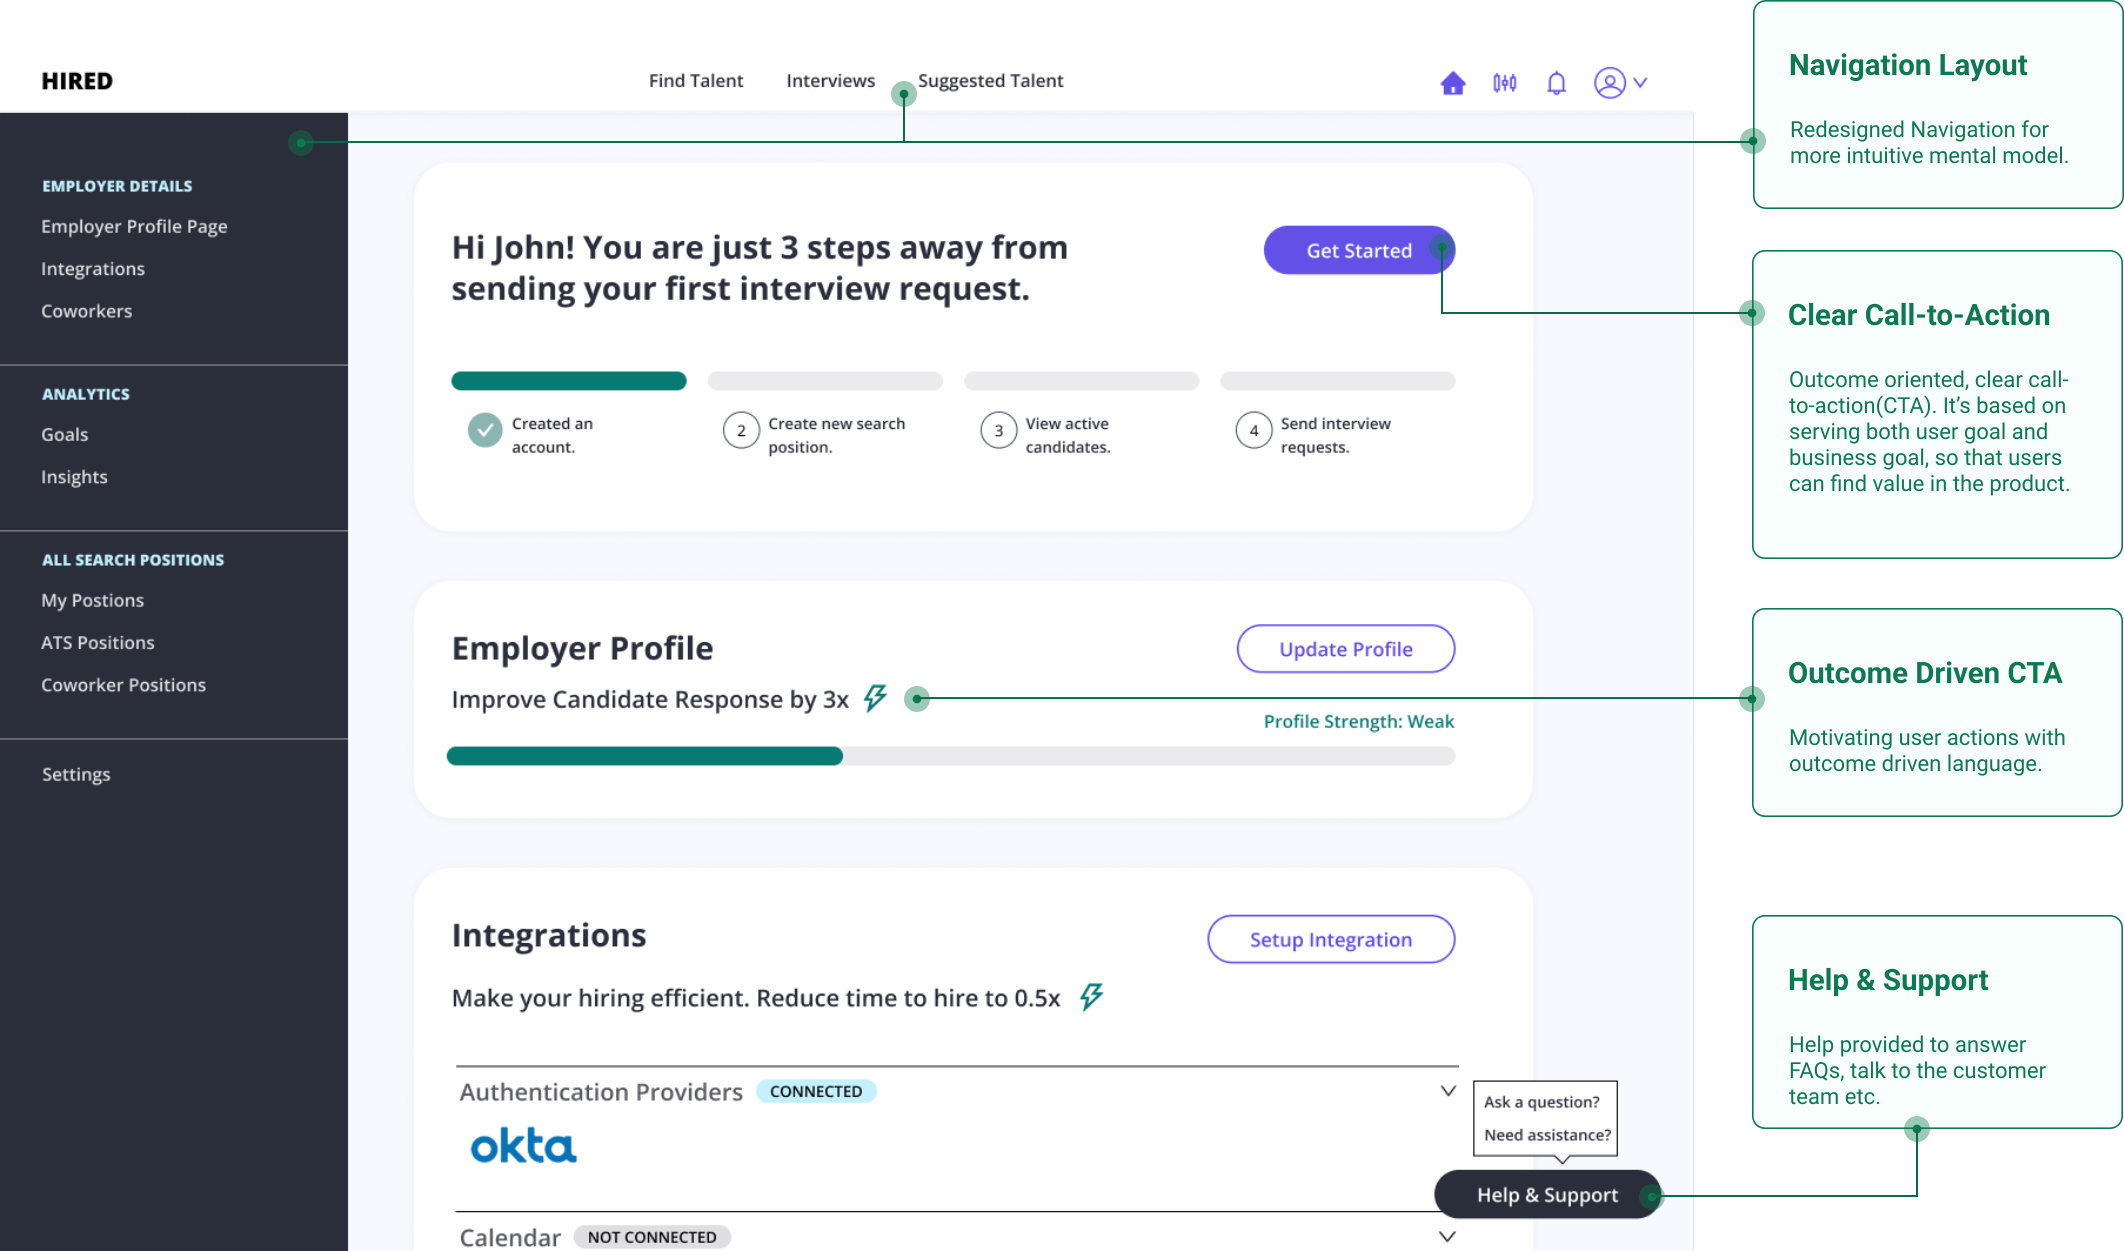Open the home dashboard icon
This screenshot has height=1251, width=2124.
pyautogui.click(x=1452, y=83)
